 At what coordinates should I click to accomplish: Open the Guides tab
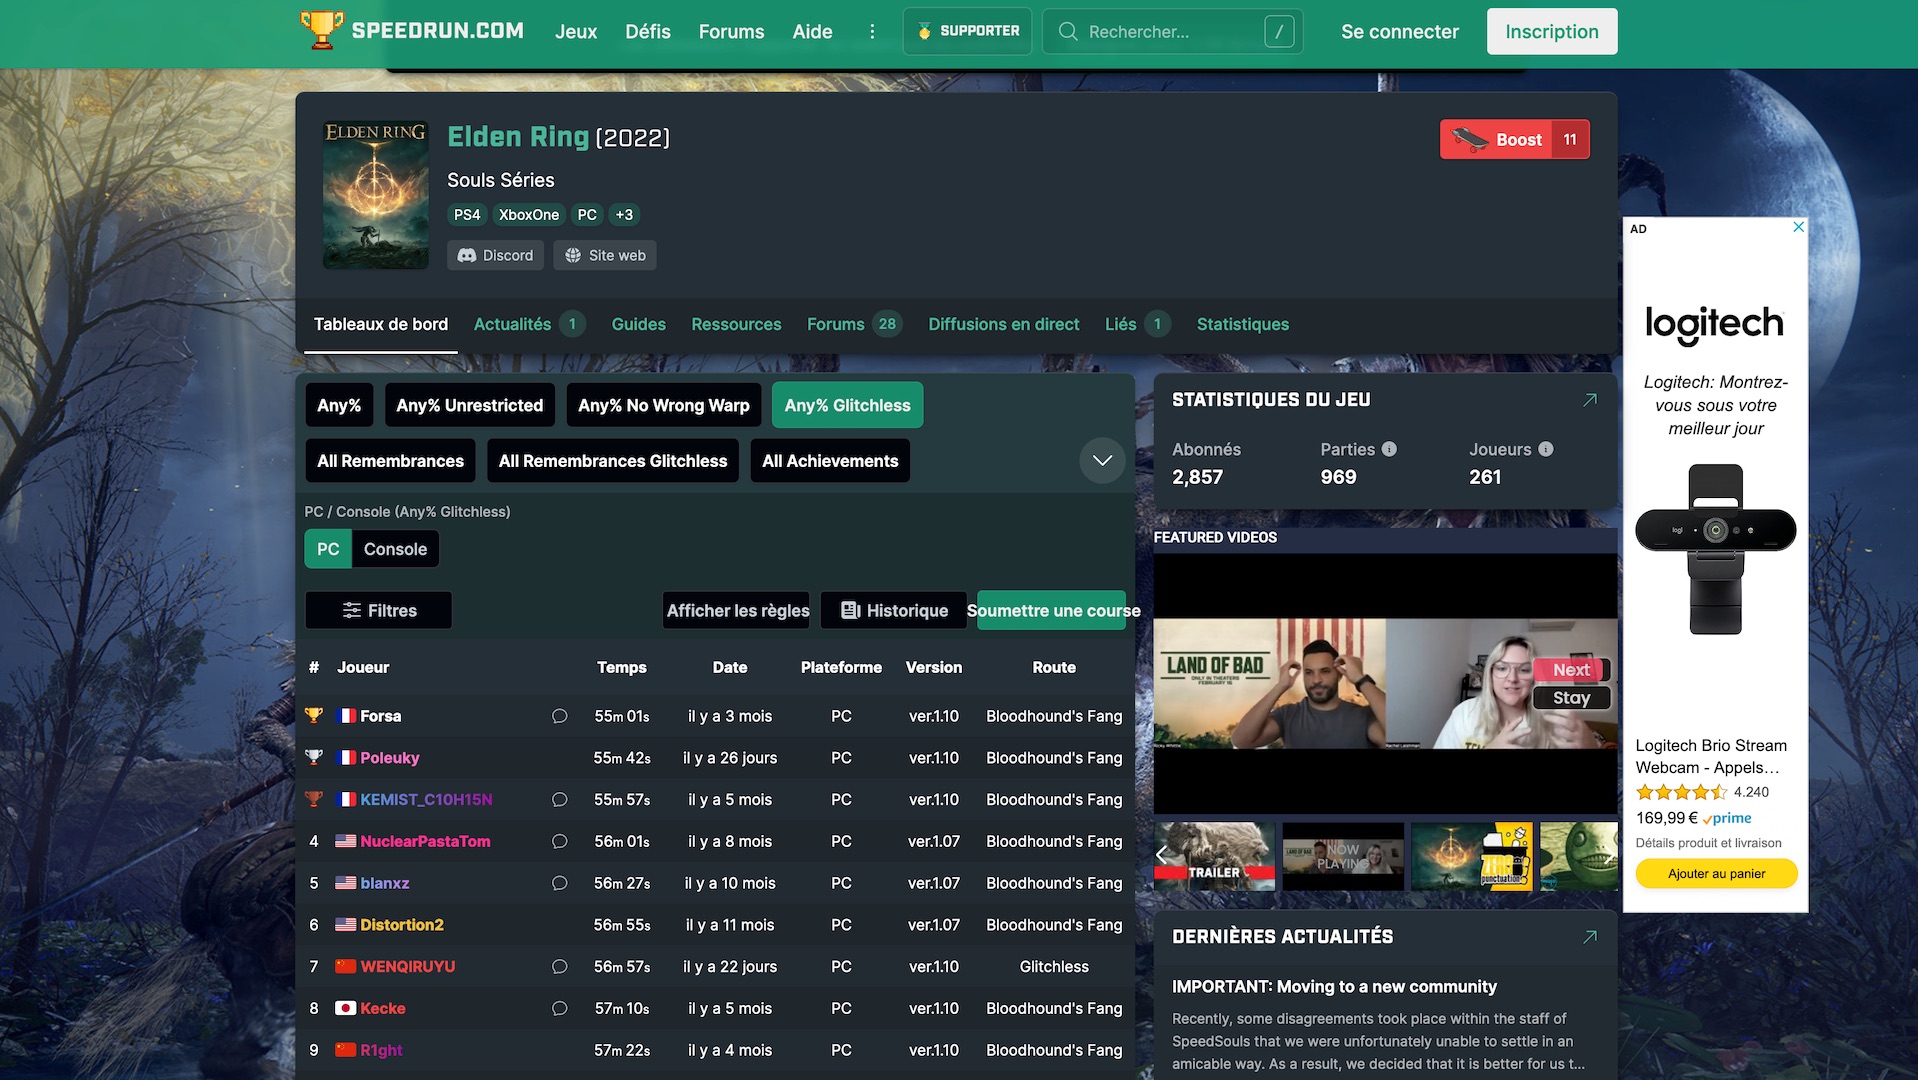638,324
